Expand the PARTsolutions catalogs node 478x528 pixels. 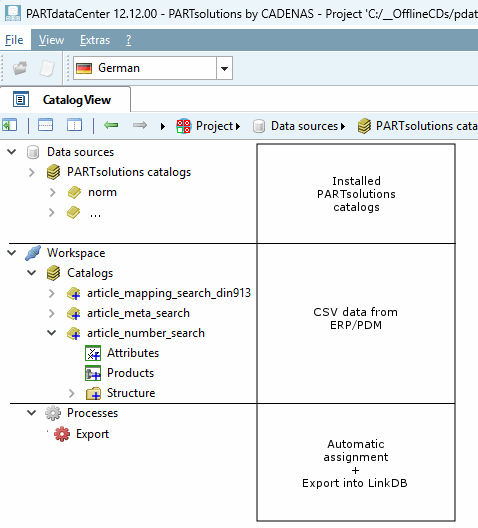(32, 172)
